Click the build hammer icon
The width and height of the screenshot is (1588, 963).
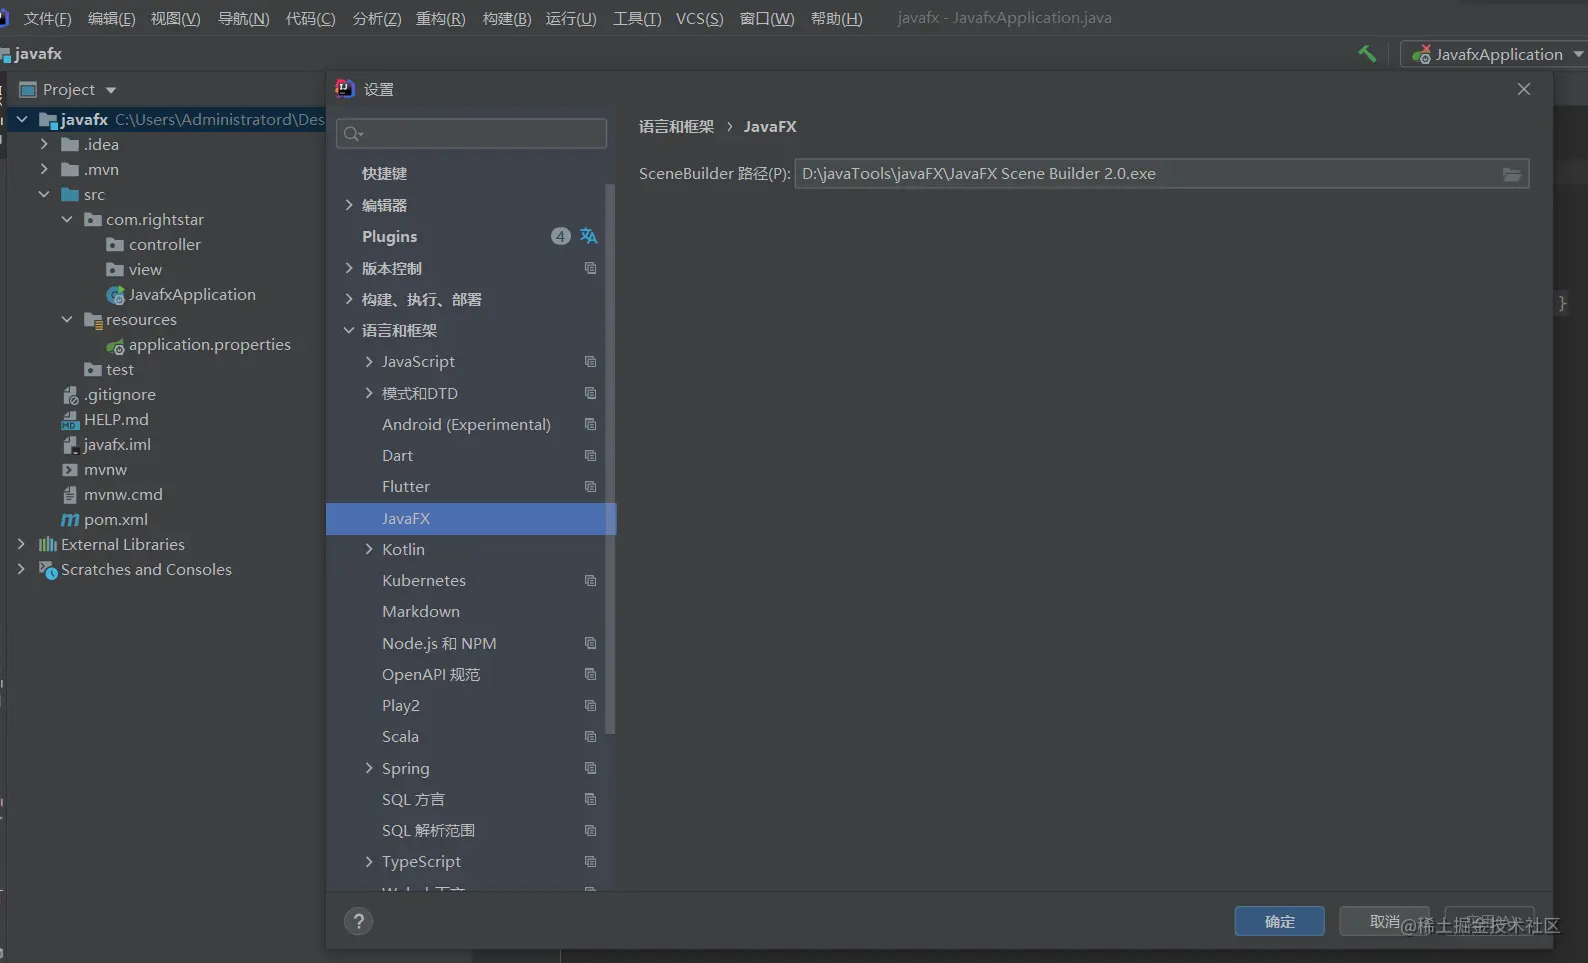point(1367,54)
